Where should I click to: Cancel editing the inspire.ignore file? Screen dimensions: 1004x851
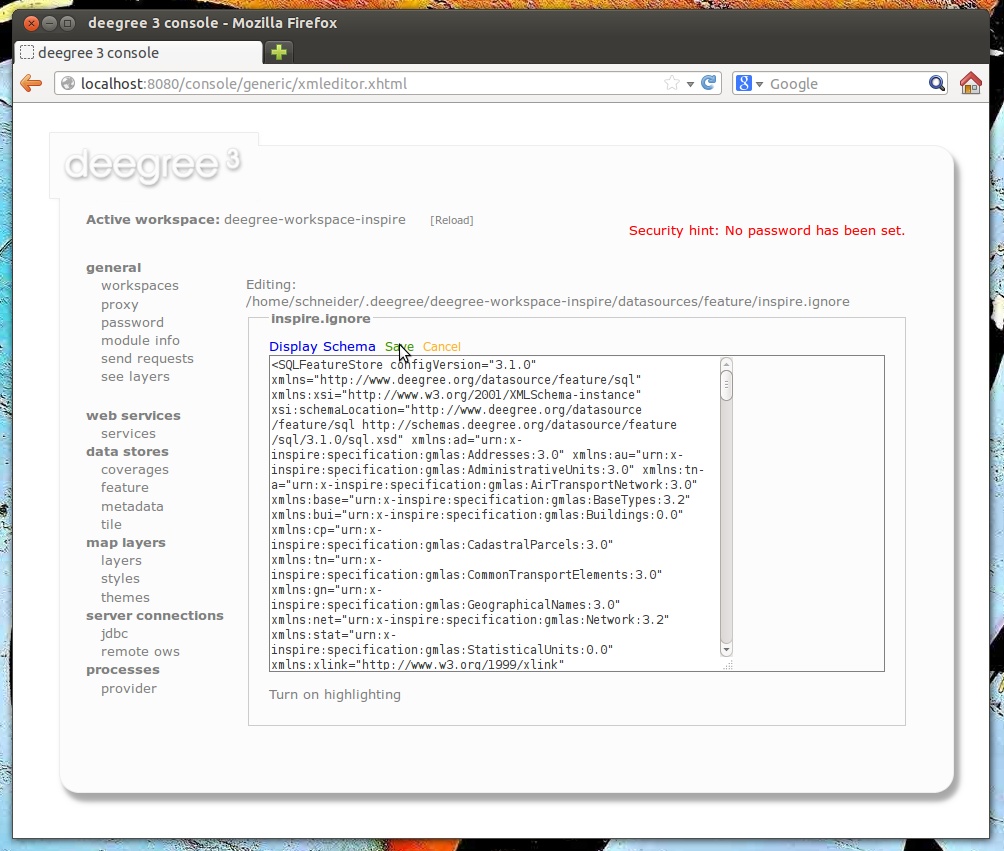tap(441, 346)
